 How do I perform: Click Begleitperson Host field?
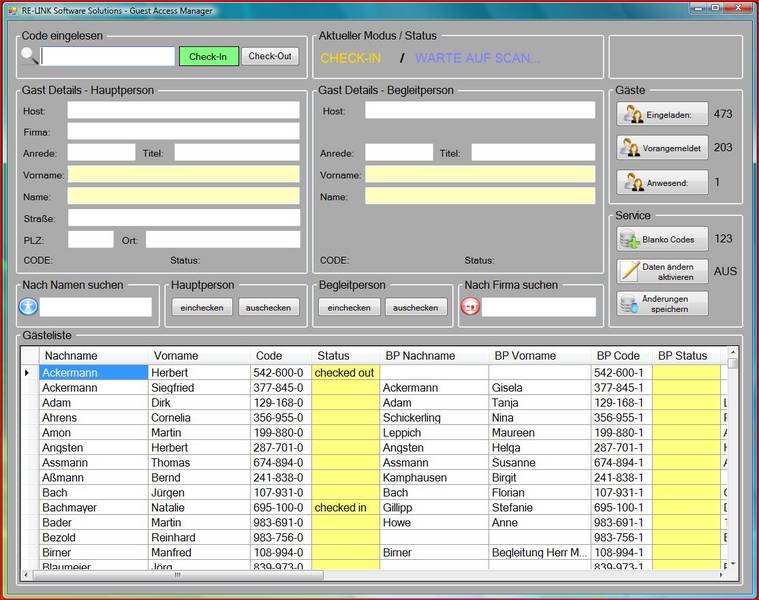[x=480, y=110]
